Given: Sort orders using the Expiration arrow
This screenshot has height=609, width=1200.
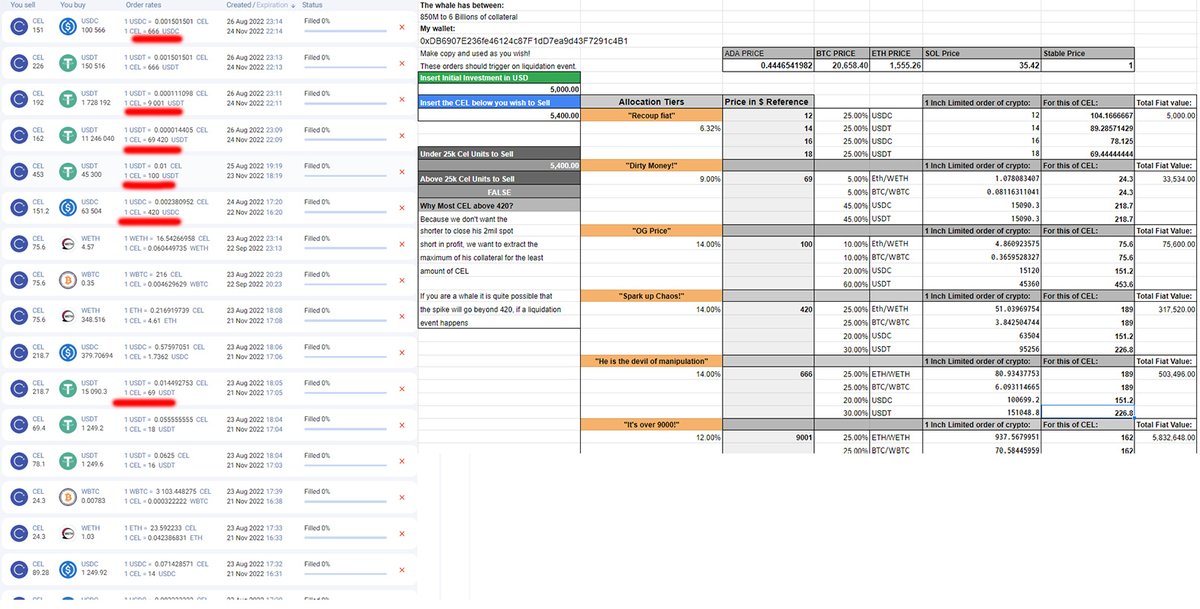Looking at the screenshot, I should click(291, 6).
